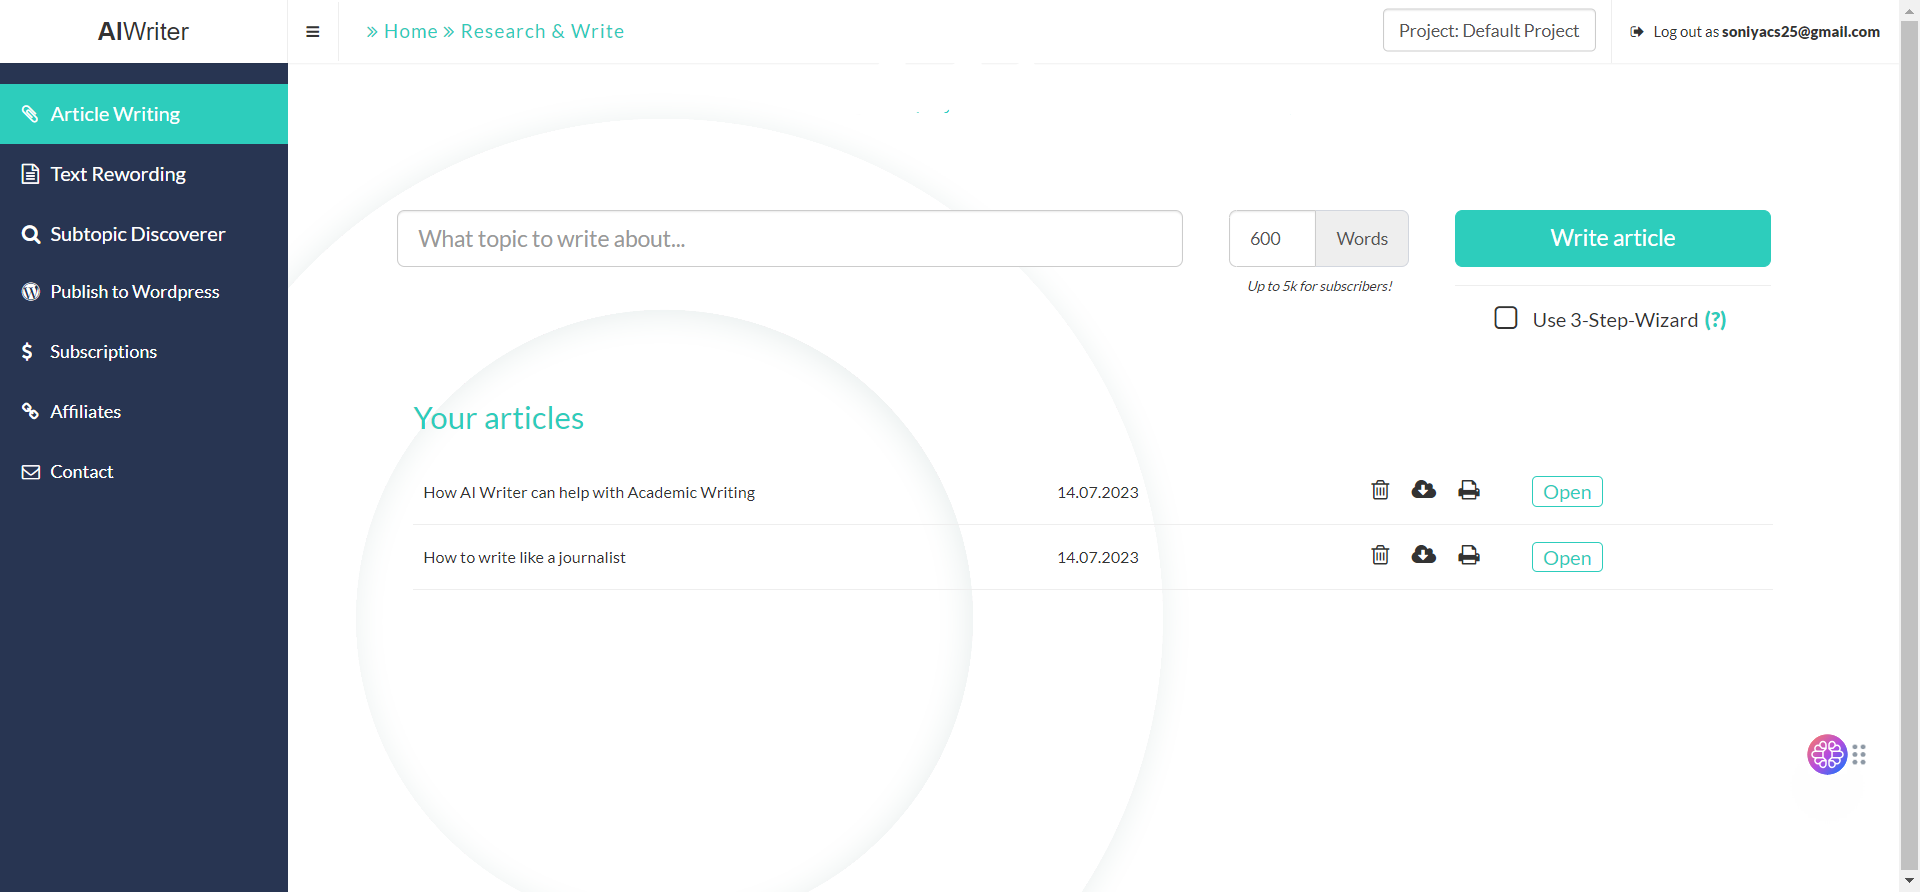
Task: Click the Text Rewording document icon
Action: pyautogui.click(x=31, y=174)
